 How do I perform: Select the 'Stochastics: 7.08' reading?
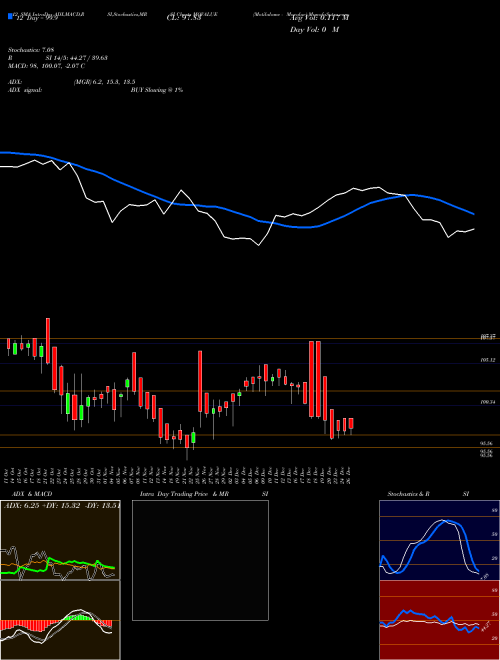31,50
